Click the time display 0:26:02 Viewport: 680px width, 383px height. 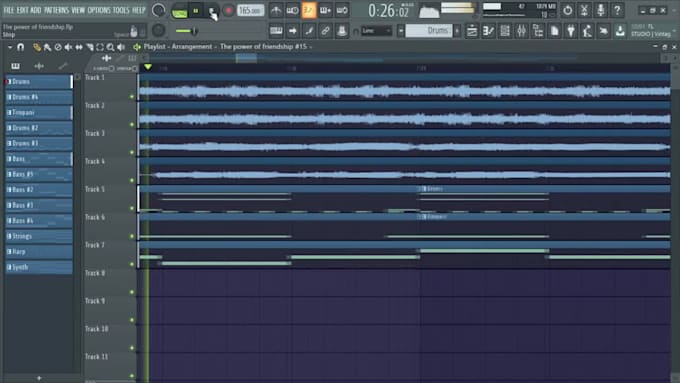click(x=389, y=10)
